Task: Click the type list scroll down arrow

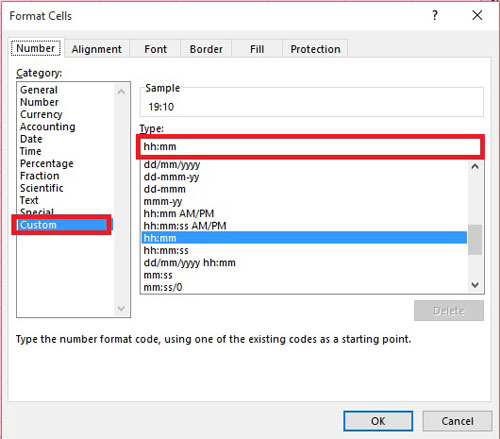Action: point(475,285)
